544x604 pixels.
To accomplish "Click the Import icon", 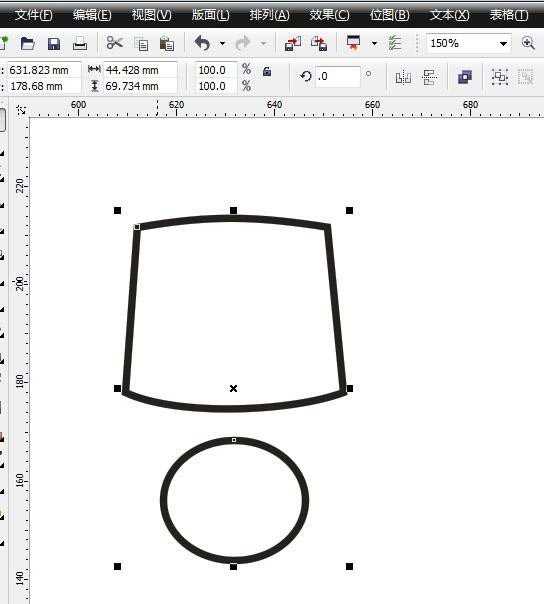I will pyautogui.click(x=293, y=44).
